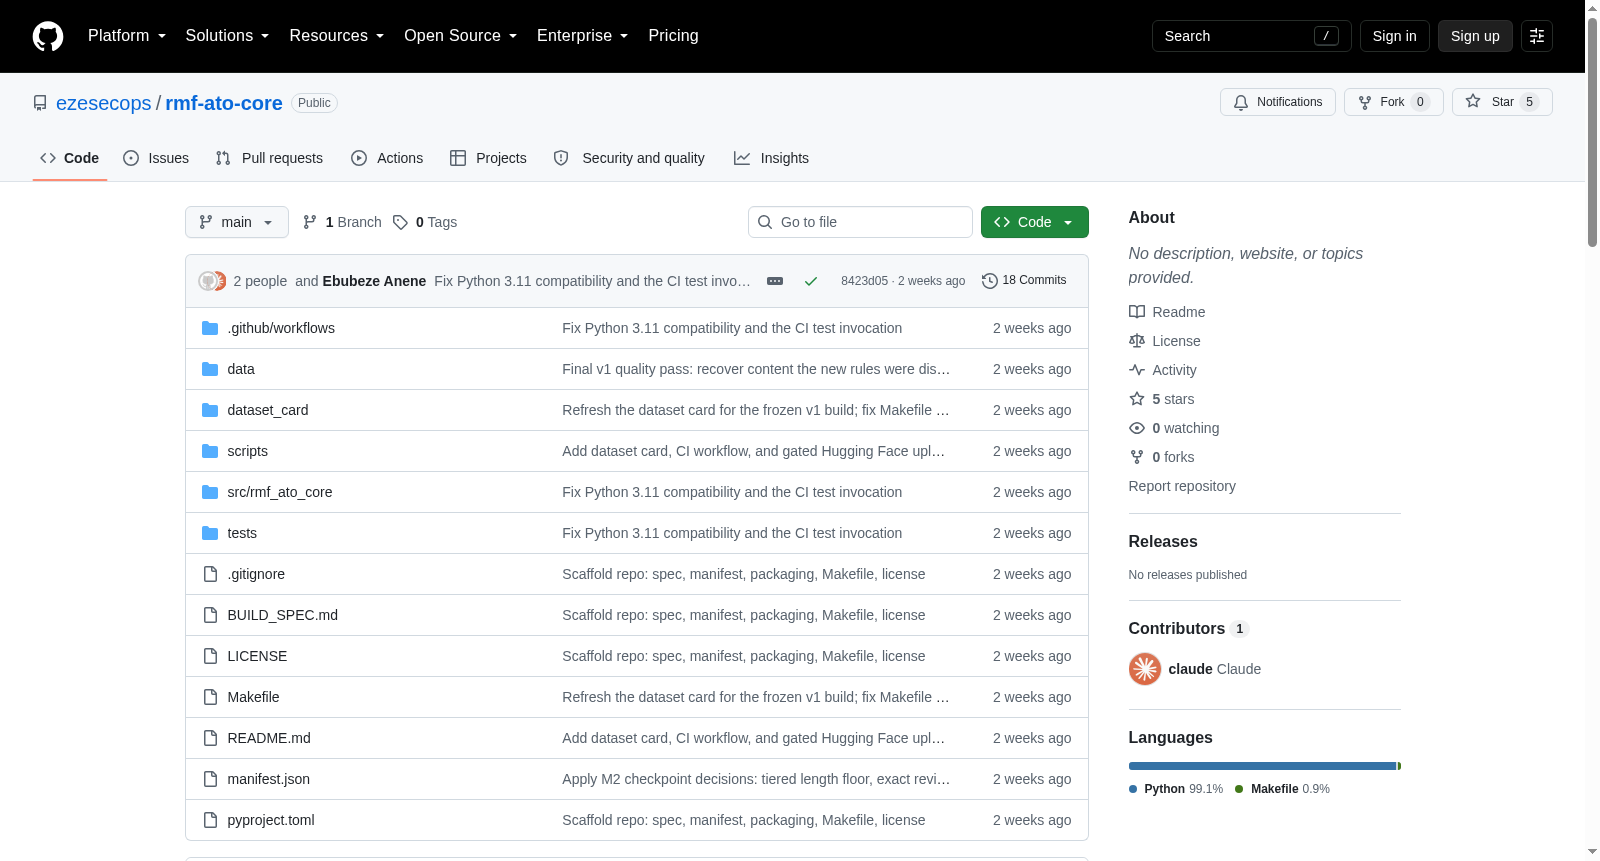Expand the Solutions menu
Viewport: 1600px width, 861px height.
click(227, 36)
